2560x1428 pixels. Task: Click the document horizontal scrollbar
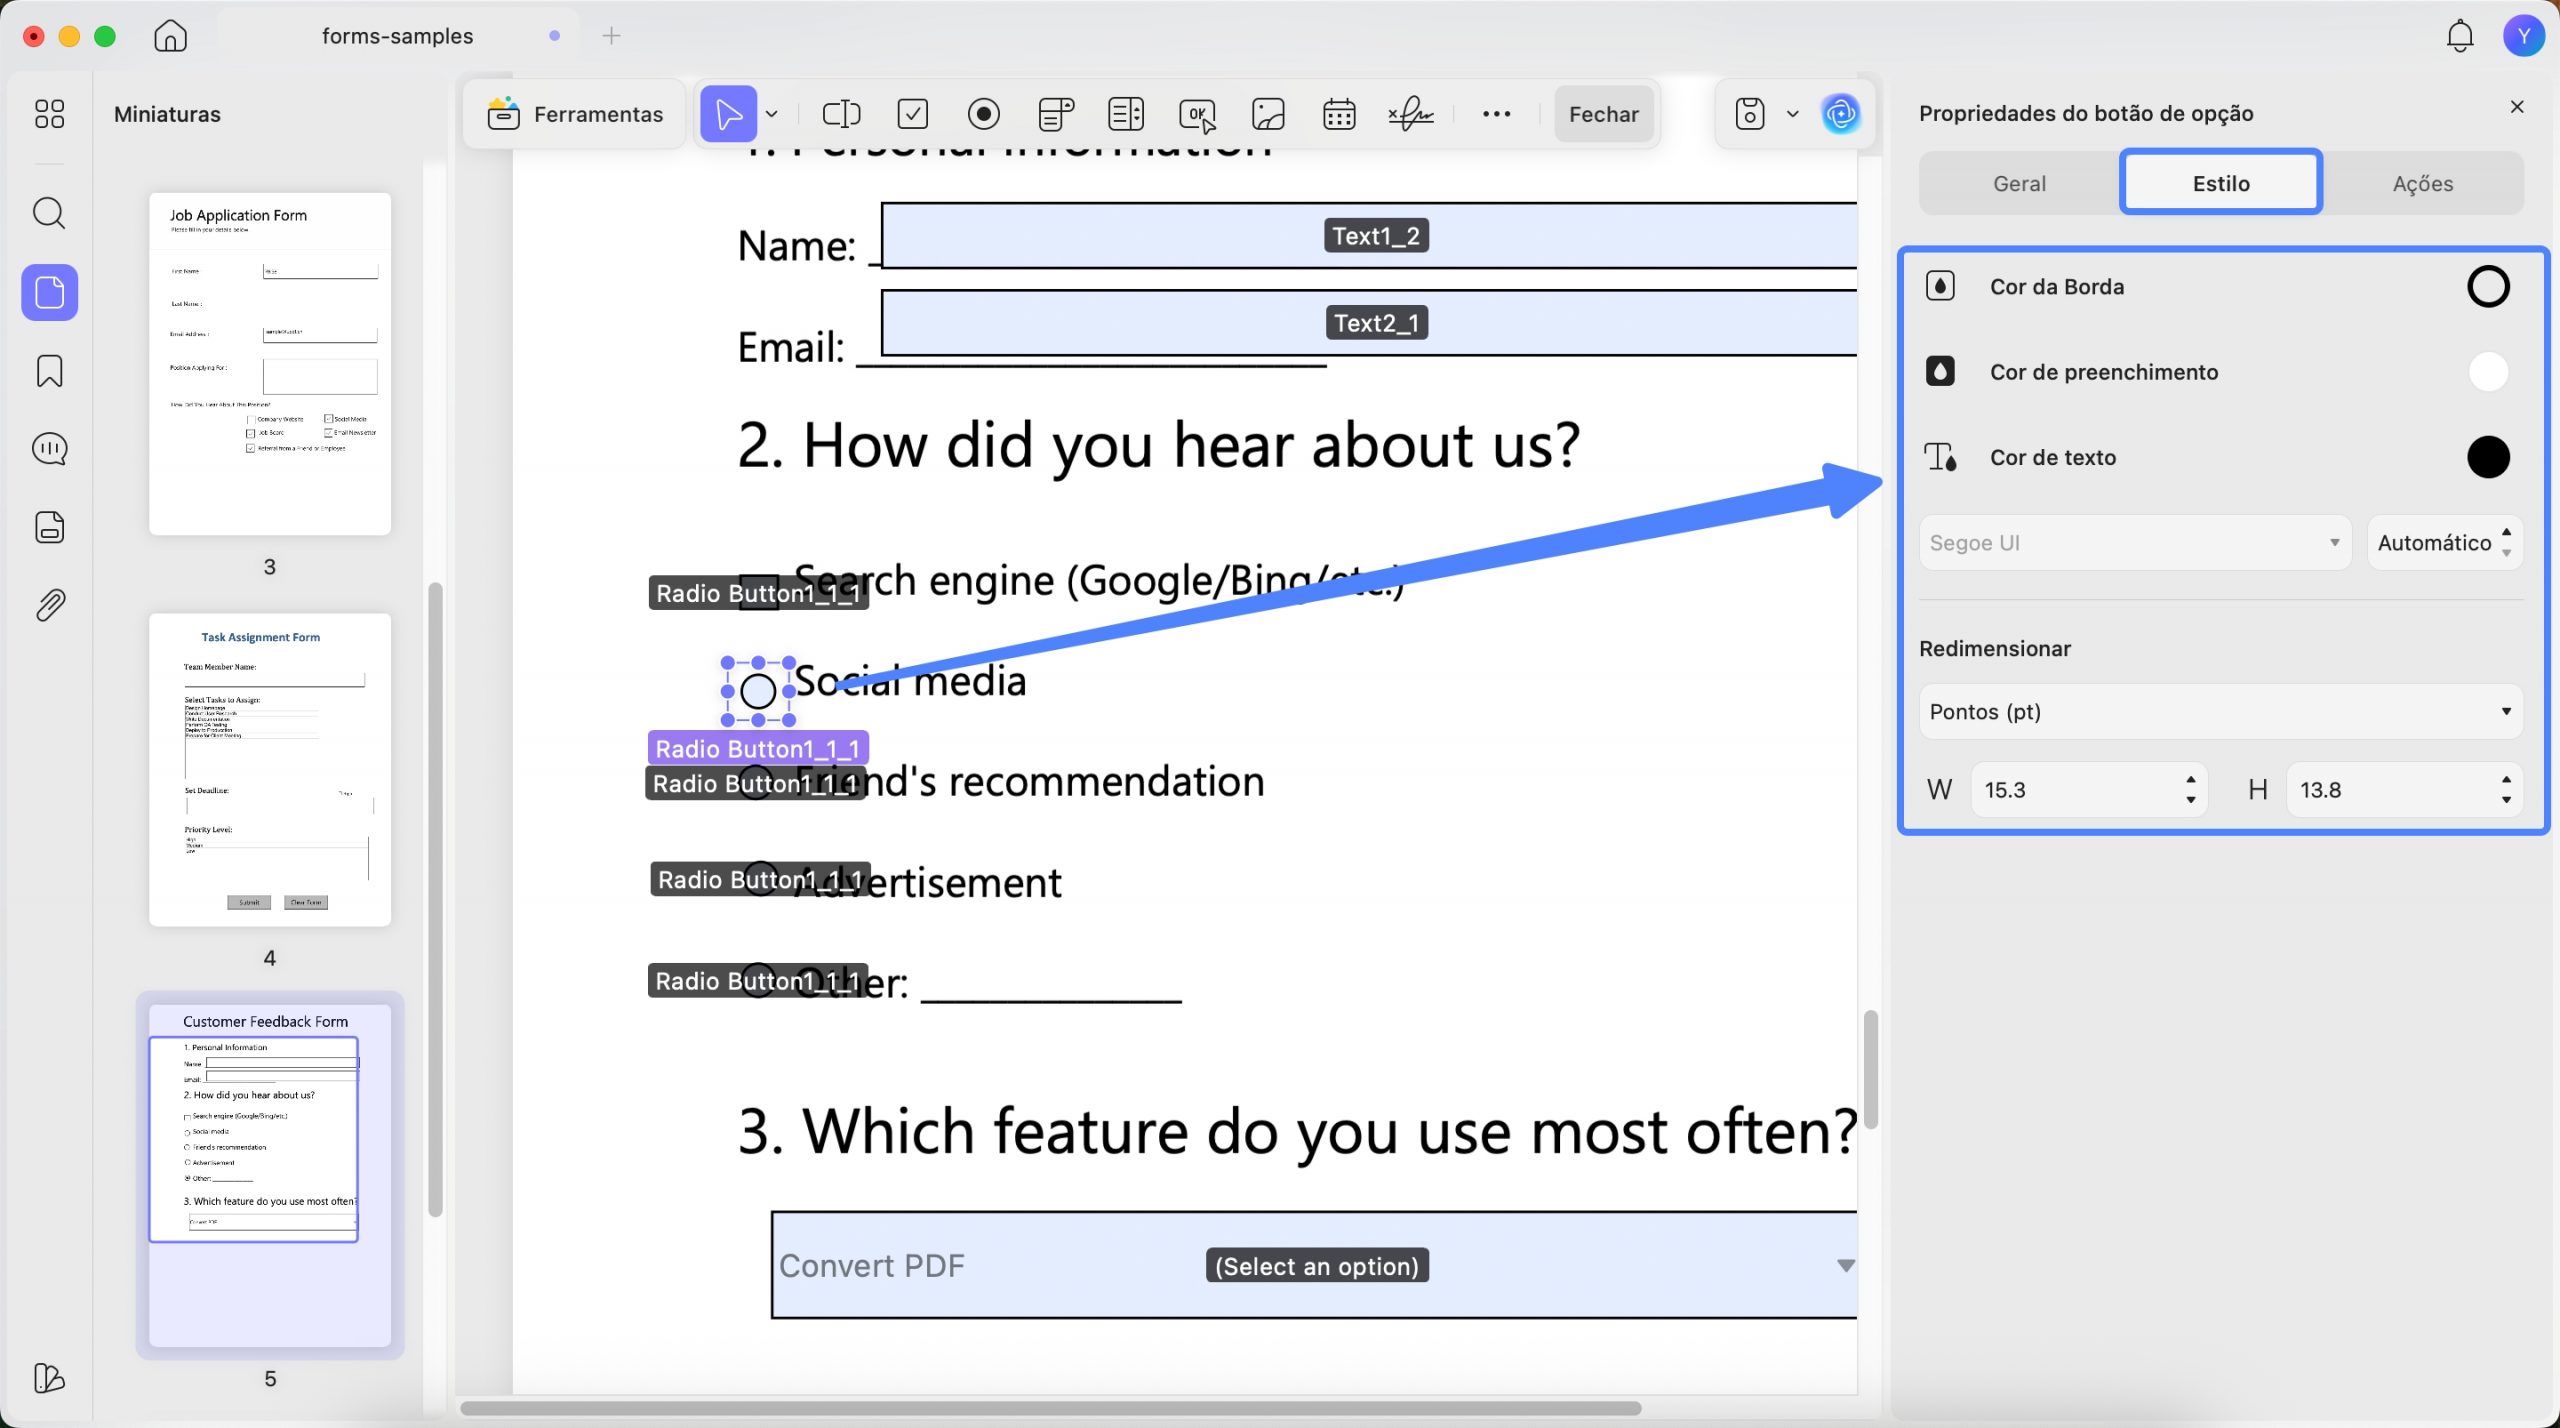(1050, 1408)
